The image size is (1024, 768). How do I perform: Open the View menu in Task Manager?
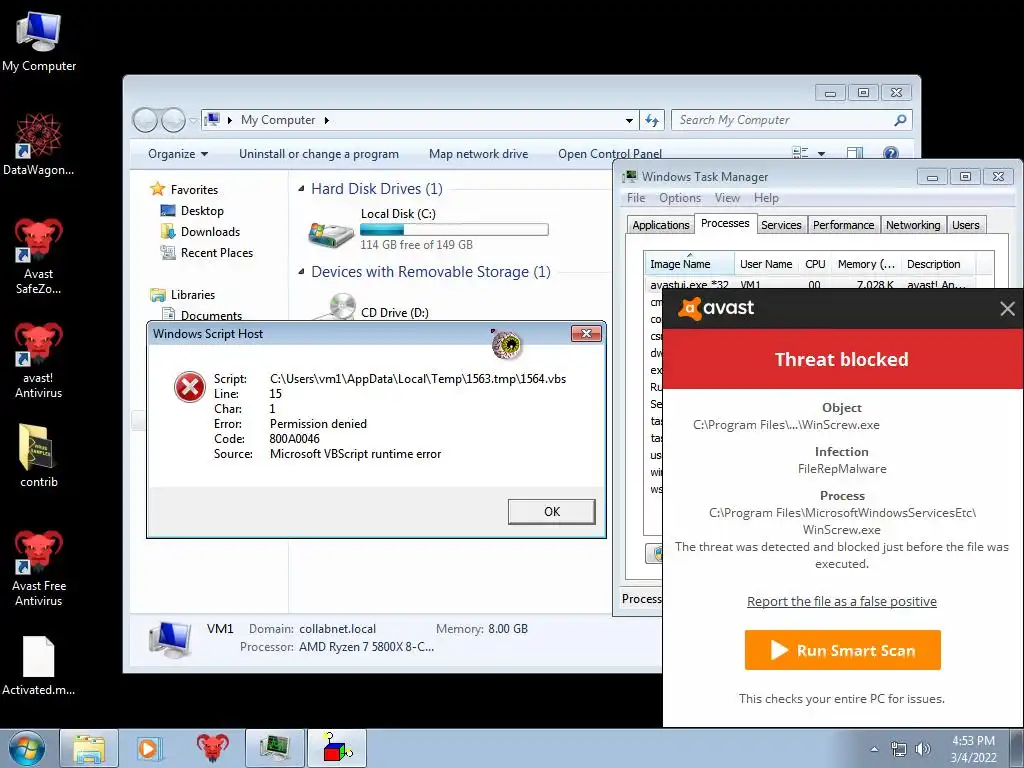727,198
